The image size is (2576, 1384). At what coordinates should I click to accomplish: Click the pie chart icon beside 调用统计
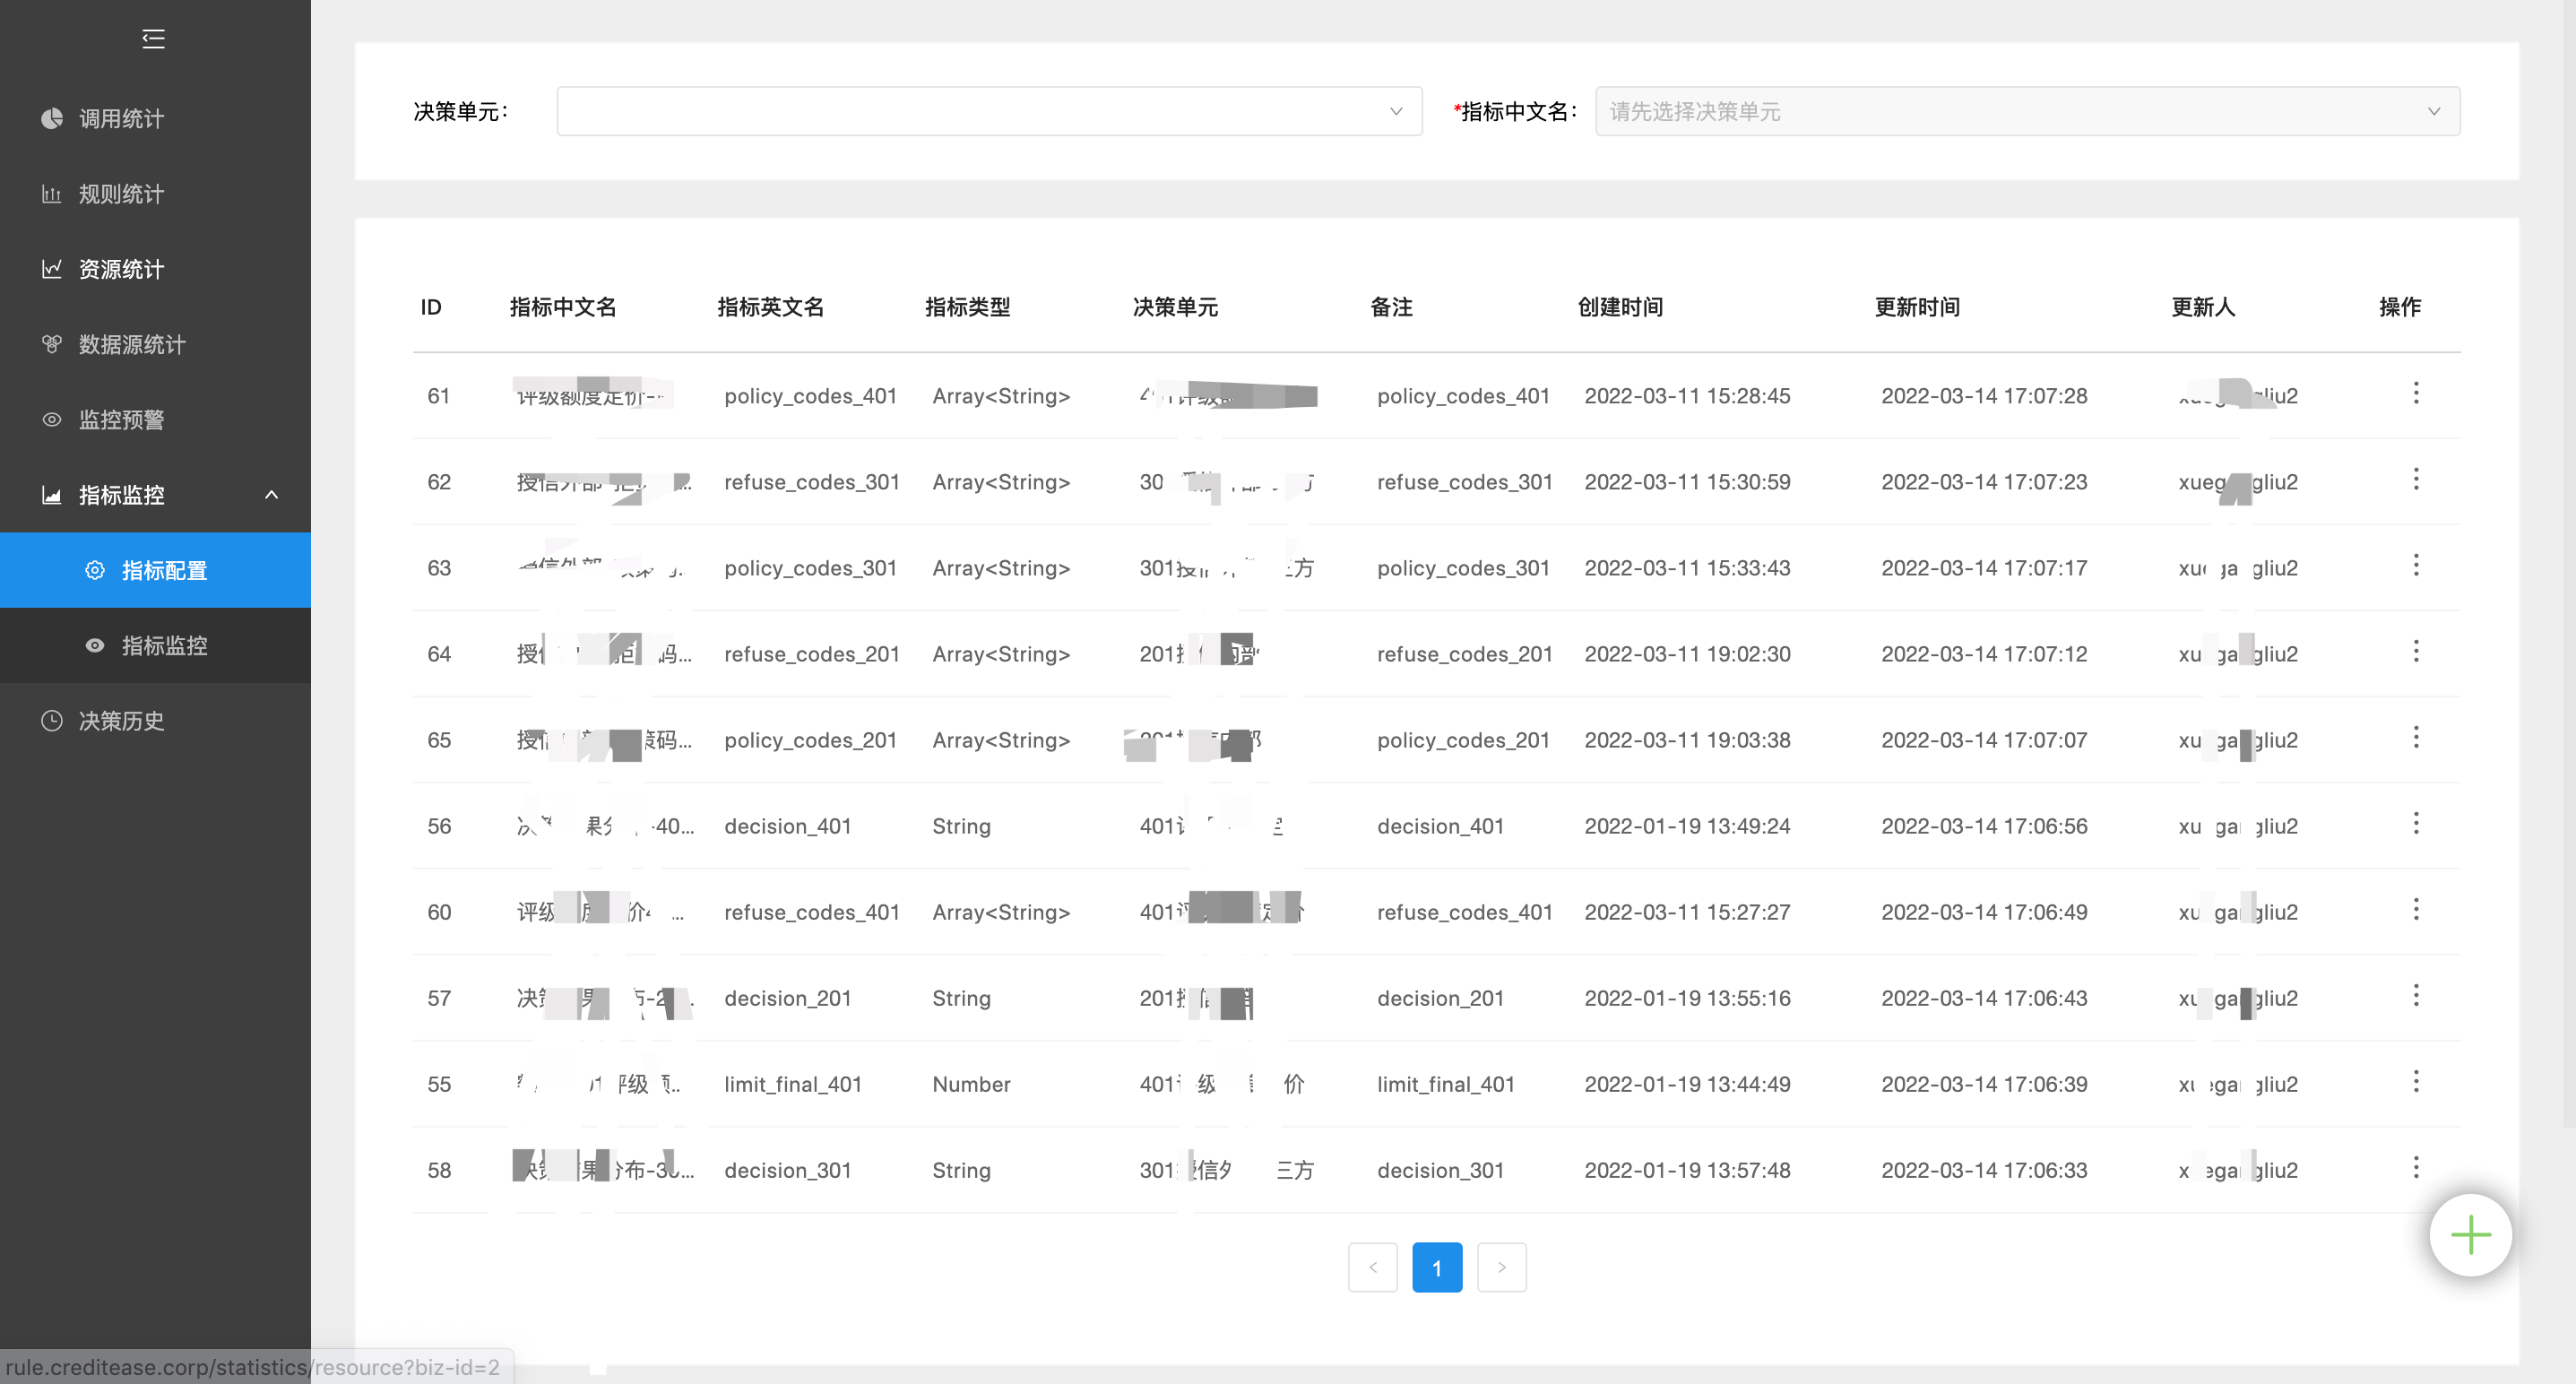[52, 119]
